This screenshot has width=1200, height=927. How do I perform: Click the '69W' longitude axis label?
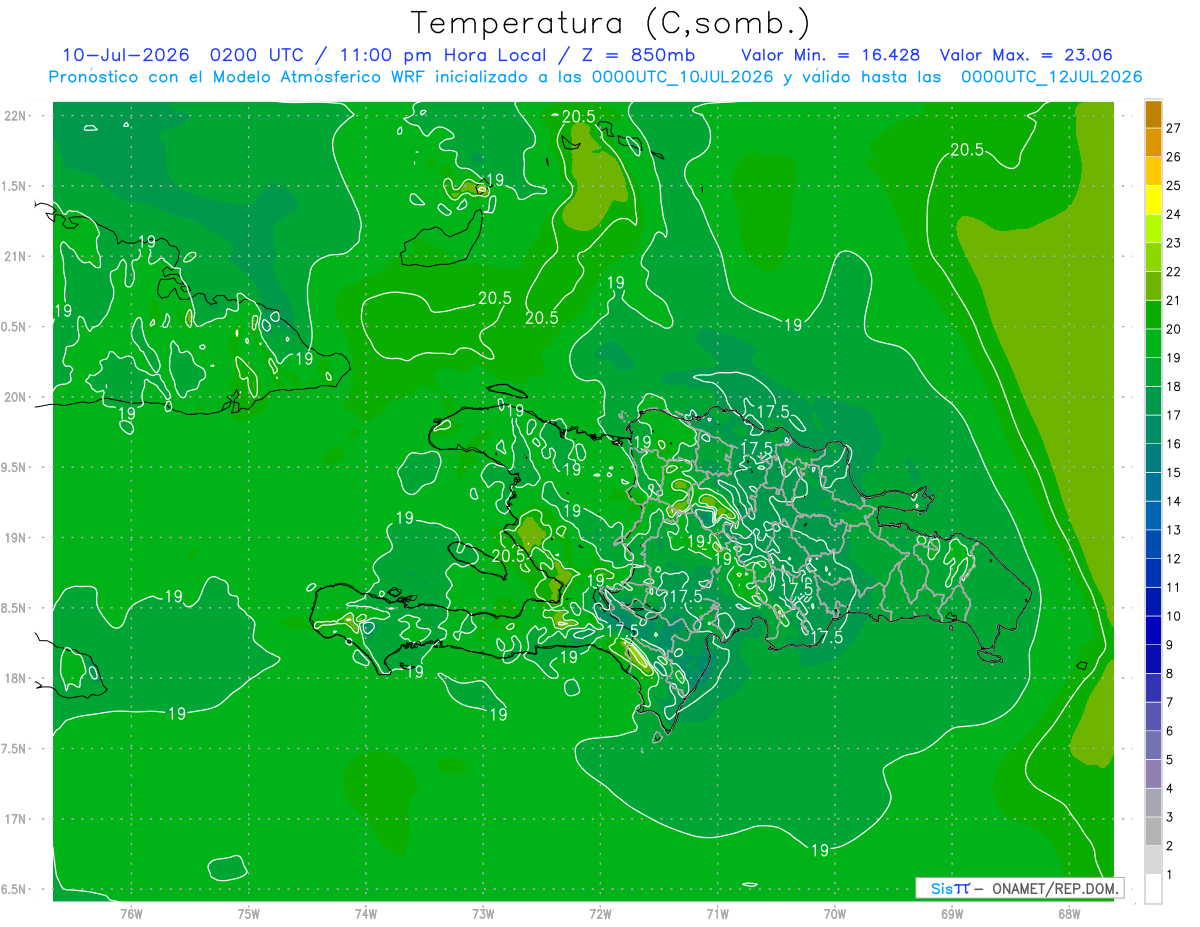(x=952, y=913)
